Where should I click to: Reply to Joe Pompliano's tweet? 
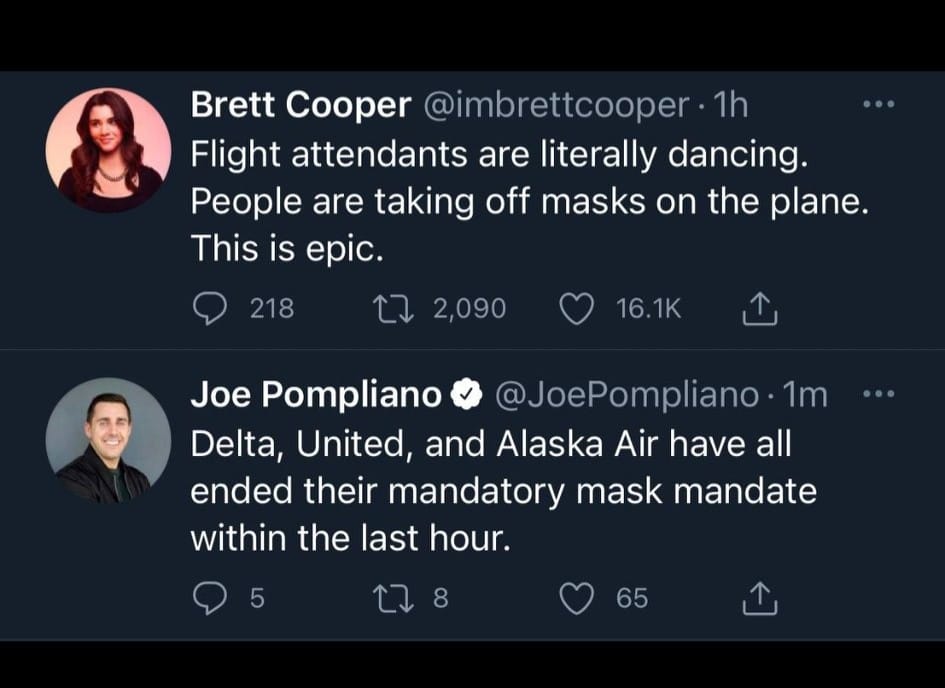coord(208,598)
